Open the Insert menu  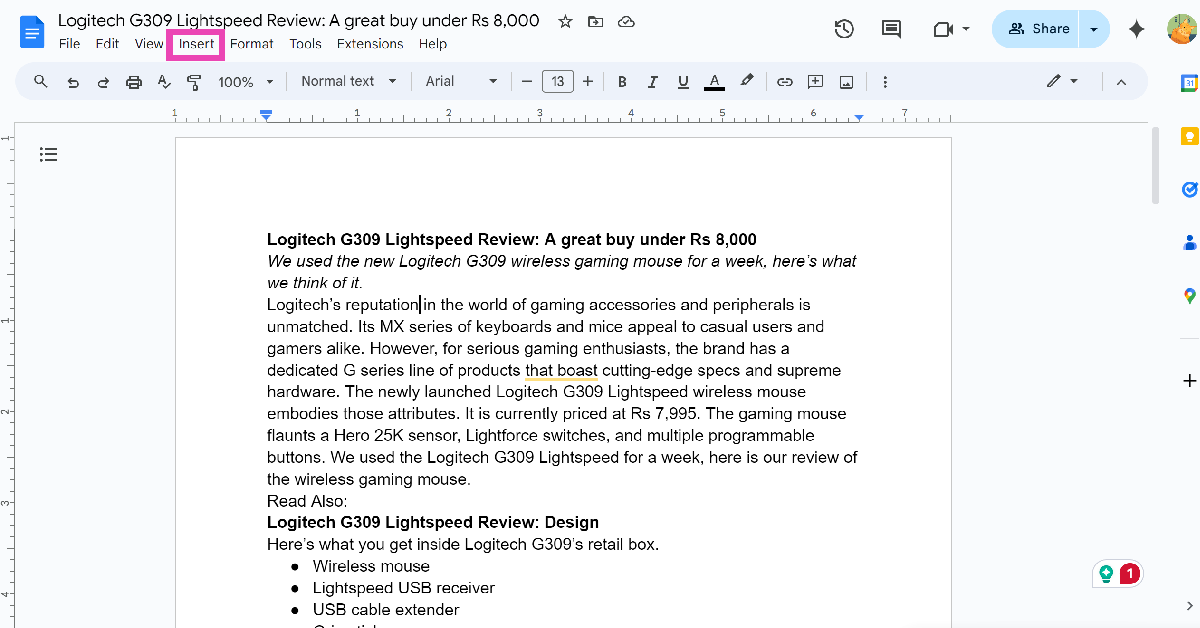195,44
